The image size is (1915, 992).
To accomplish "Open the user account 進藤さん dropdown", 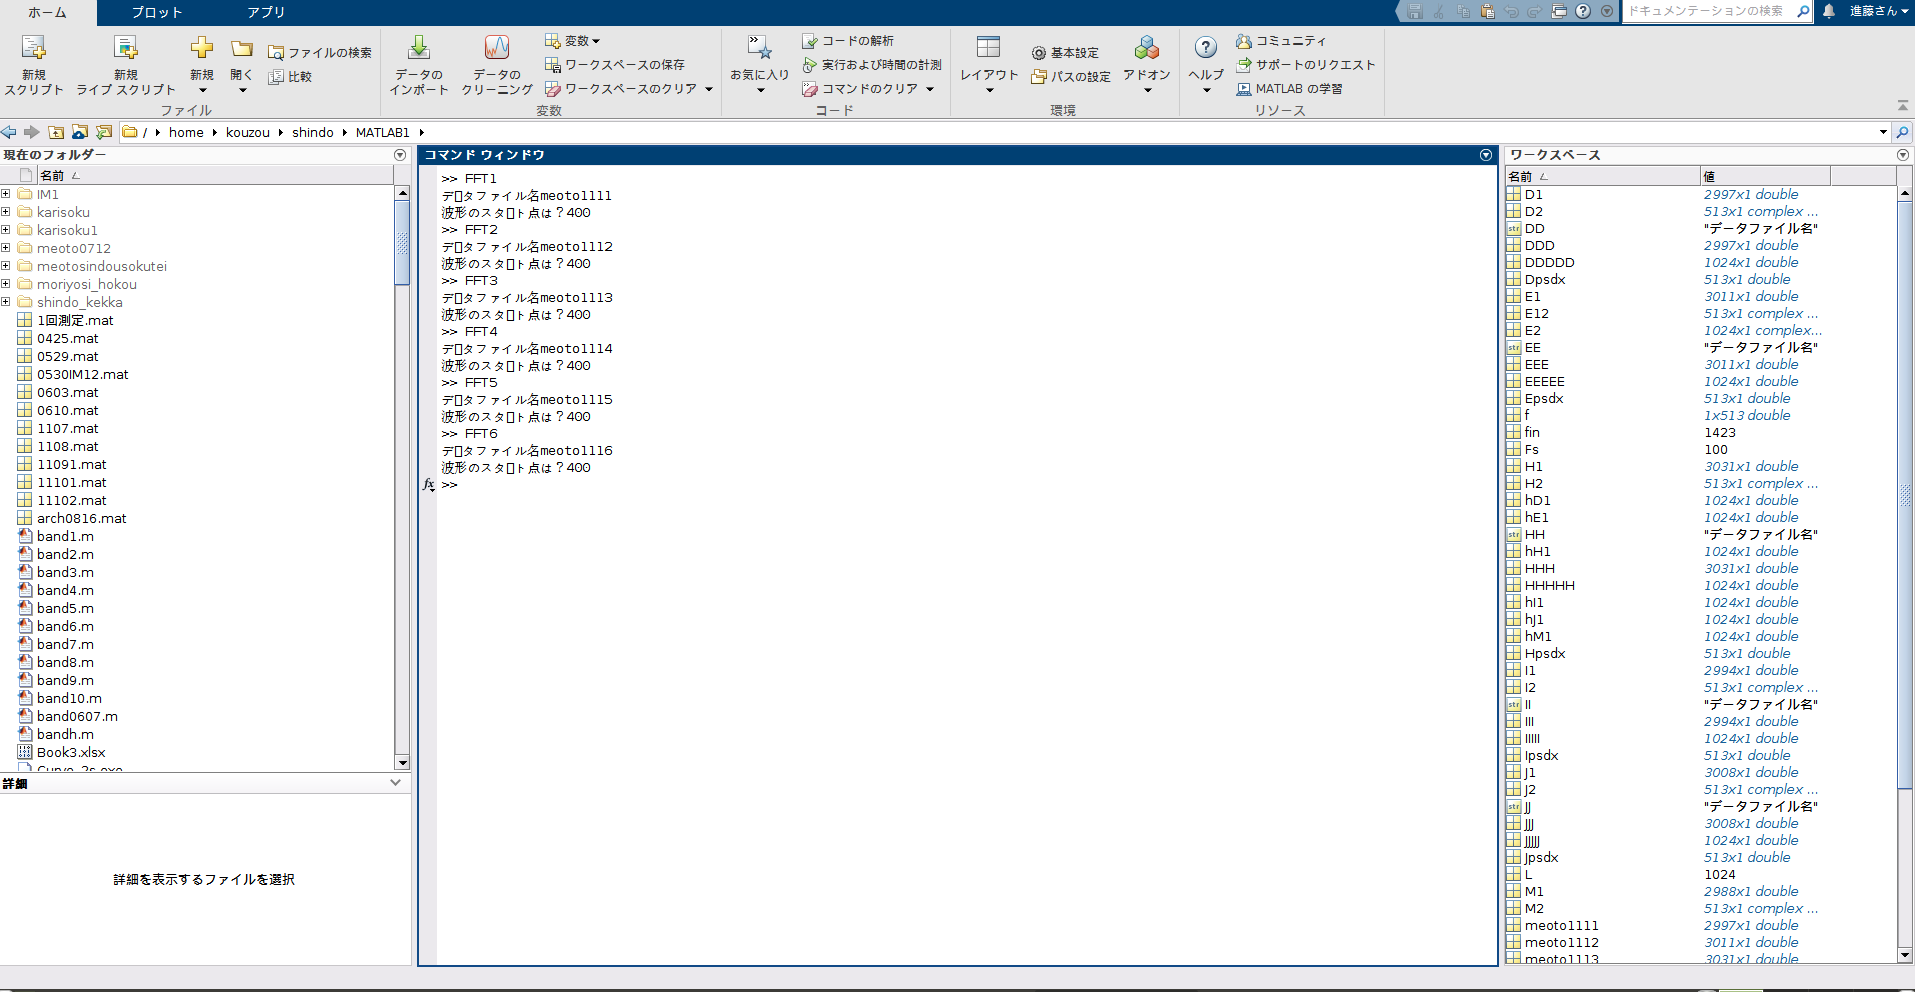I will point(1879,11).
